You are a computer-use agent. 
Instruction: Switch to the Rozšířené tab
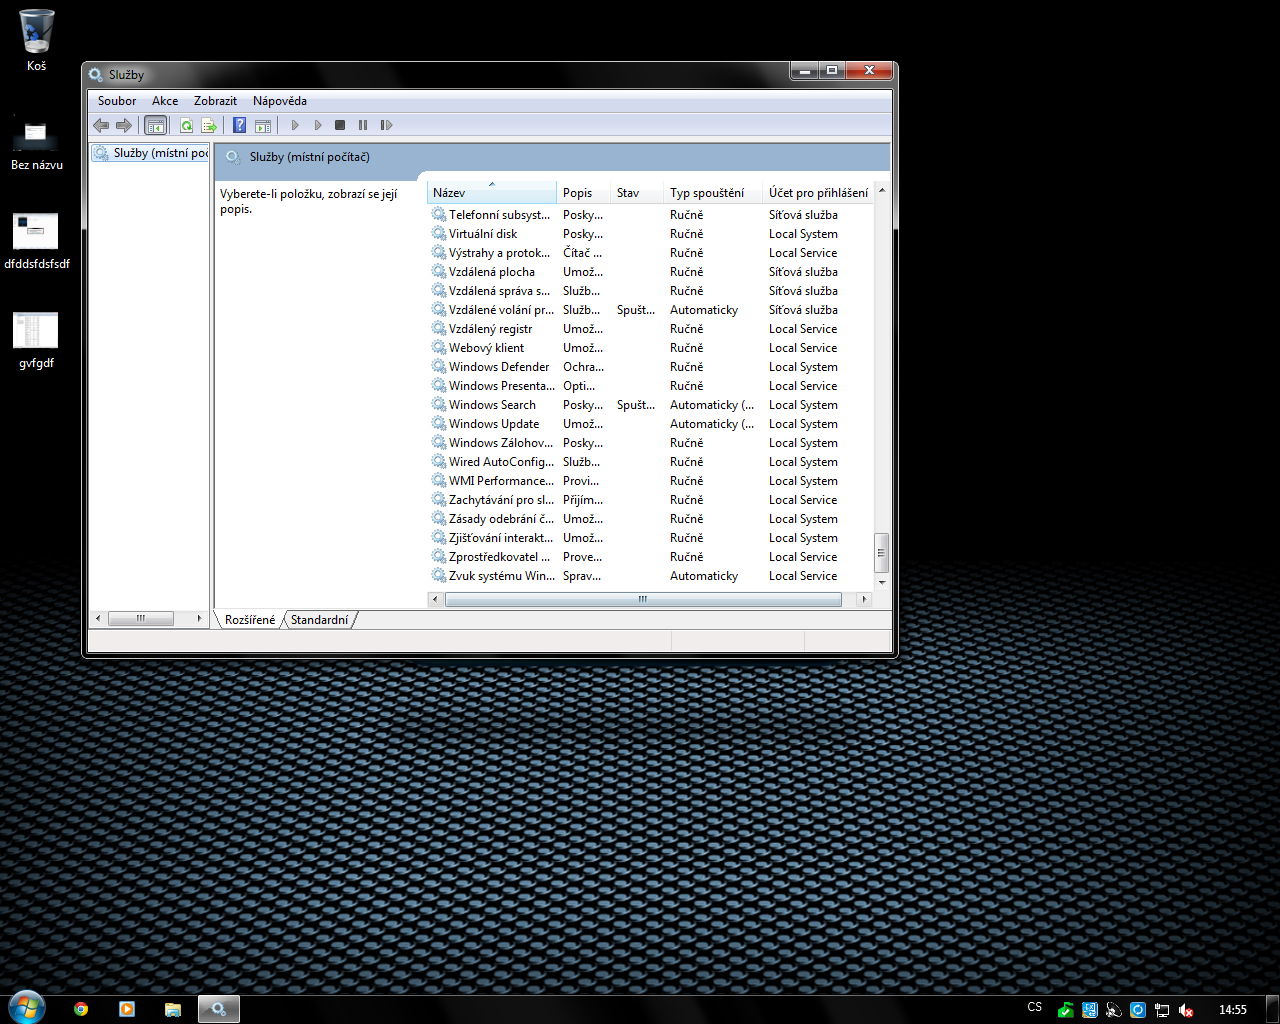point(250,620)
